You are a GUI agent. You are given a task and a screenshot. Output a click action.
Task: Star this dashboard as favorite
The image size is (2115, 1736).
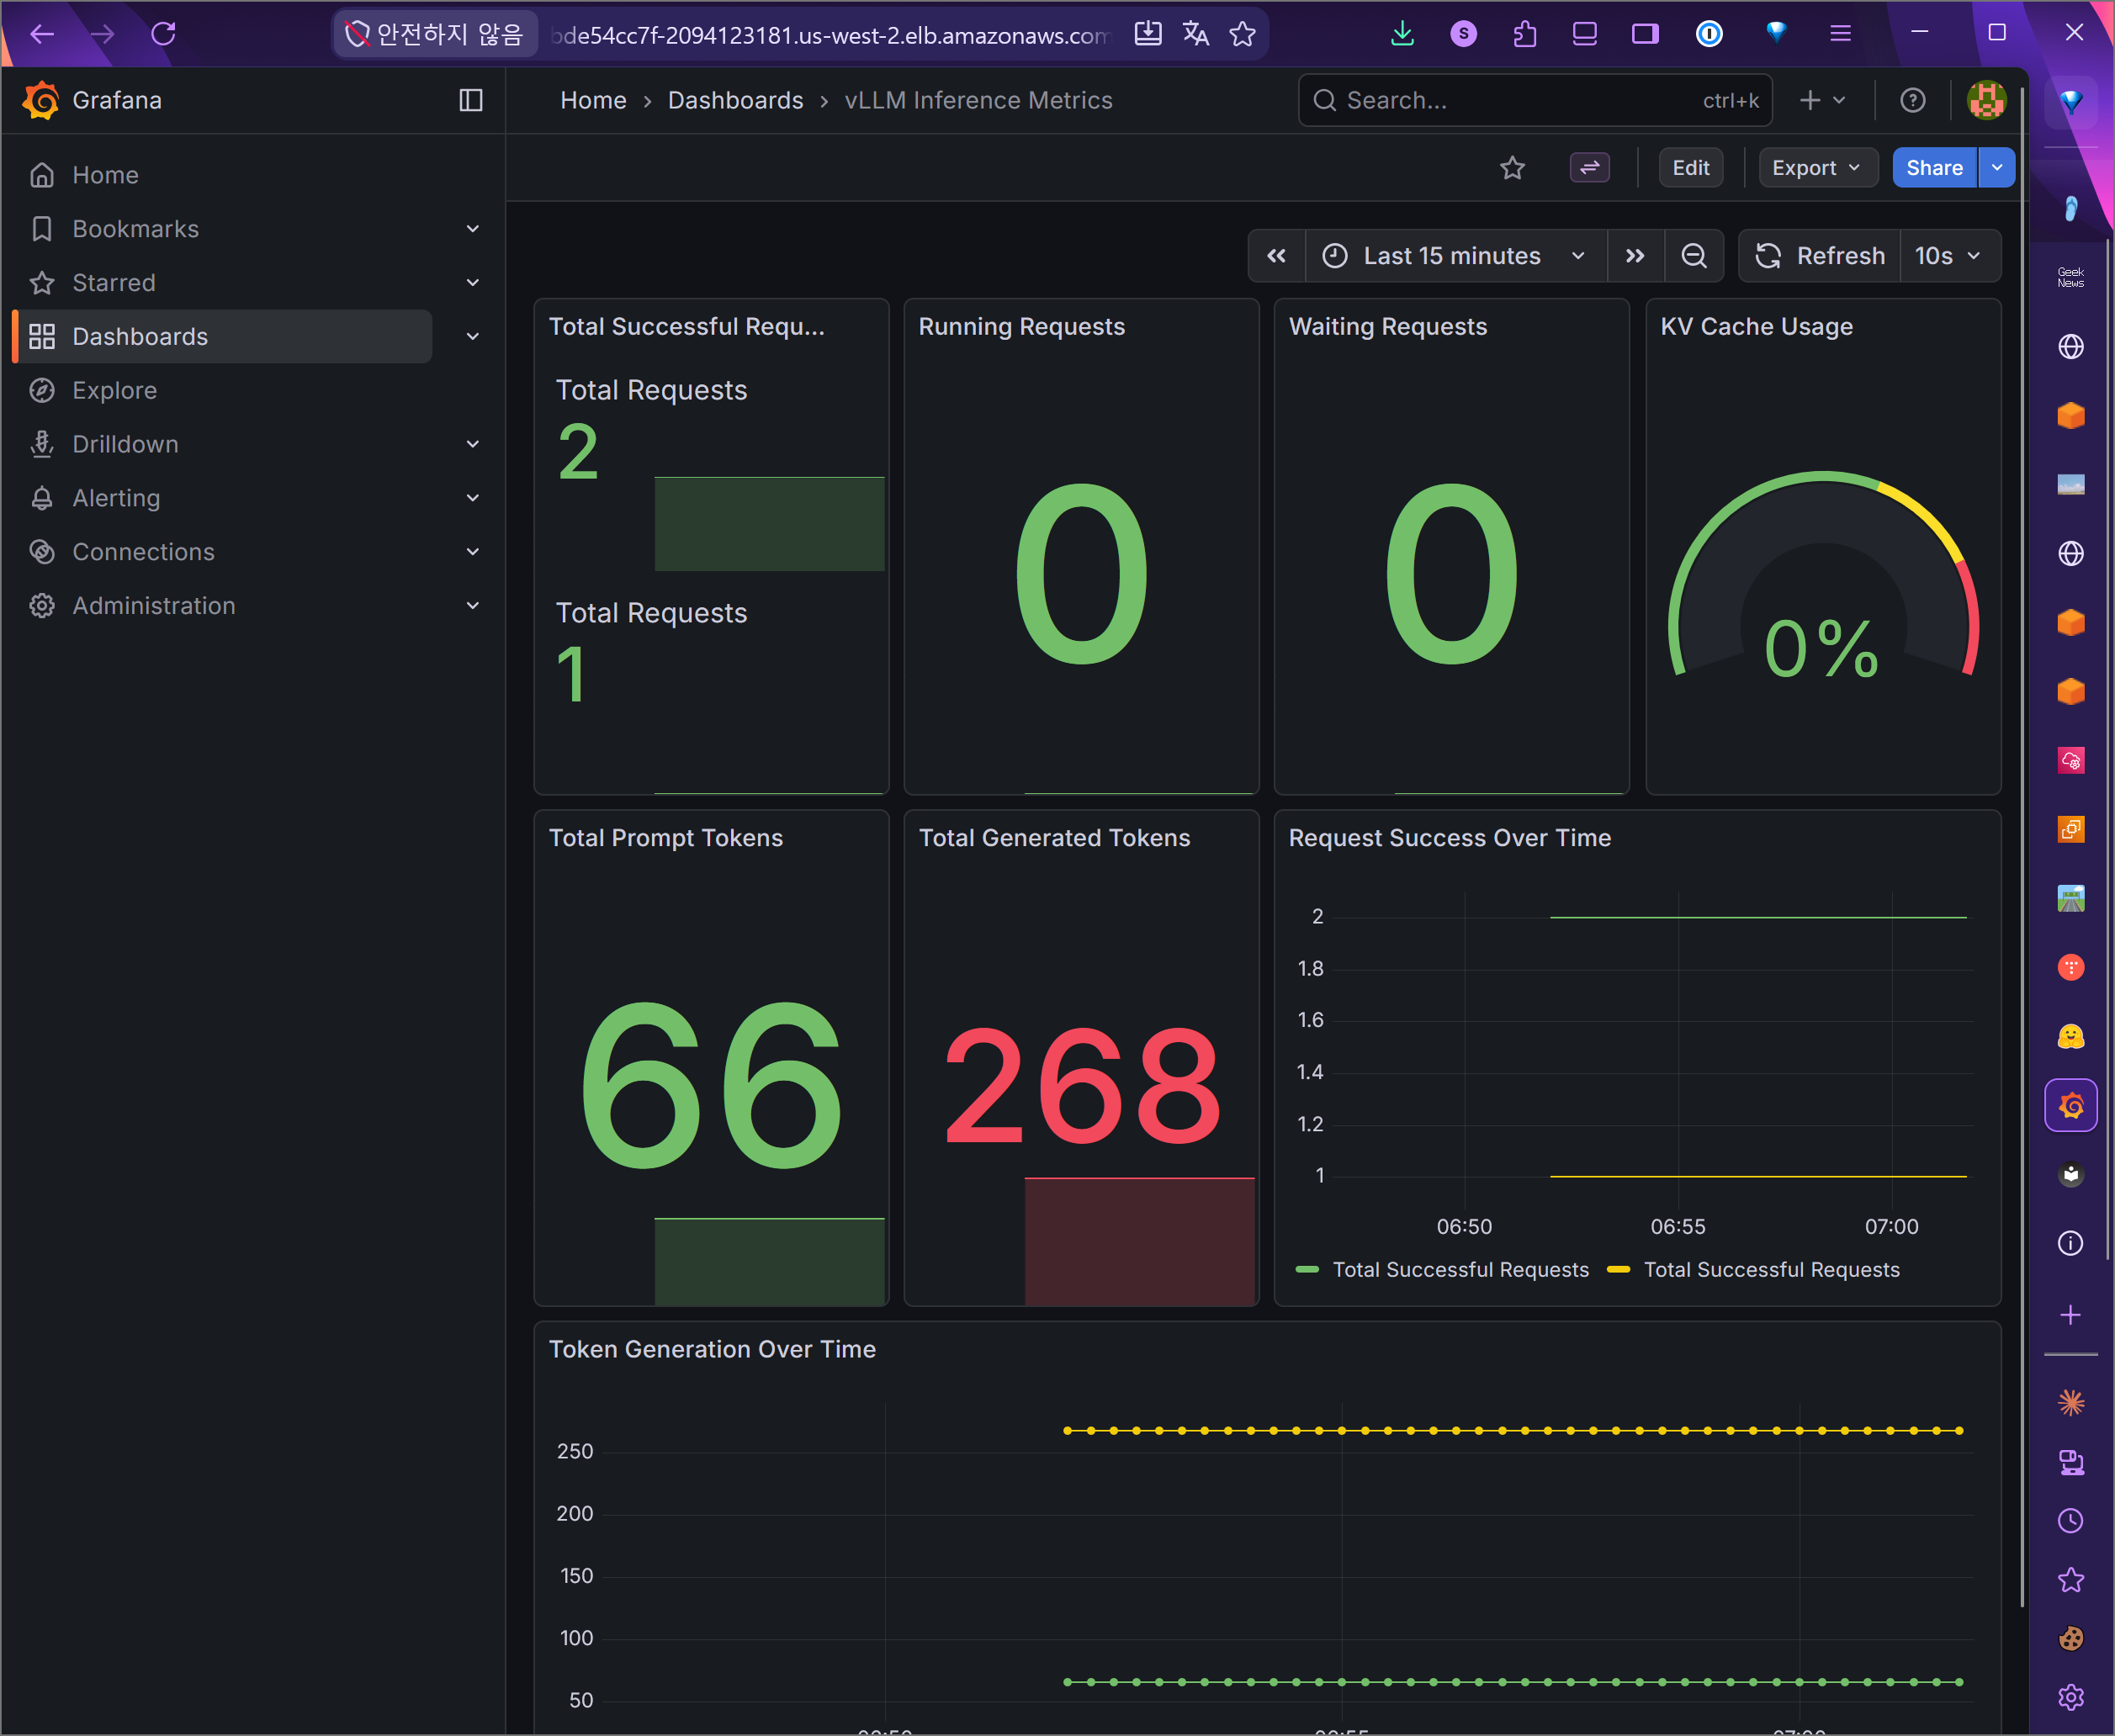click(x=1512, y=168)
